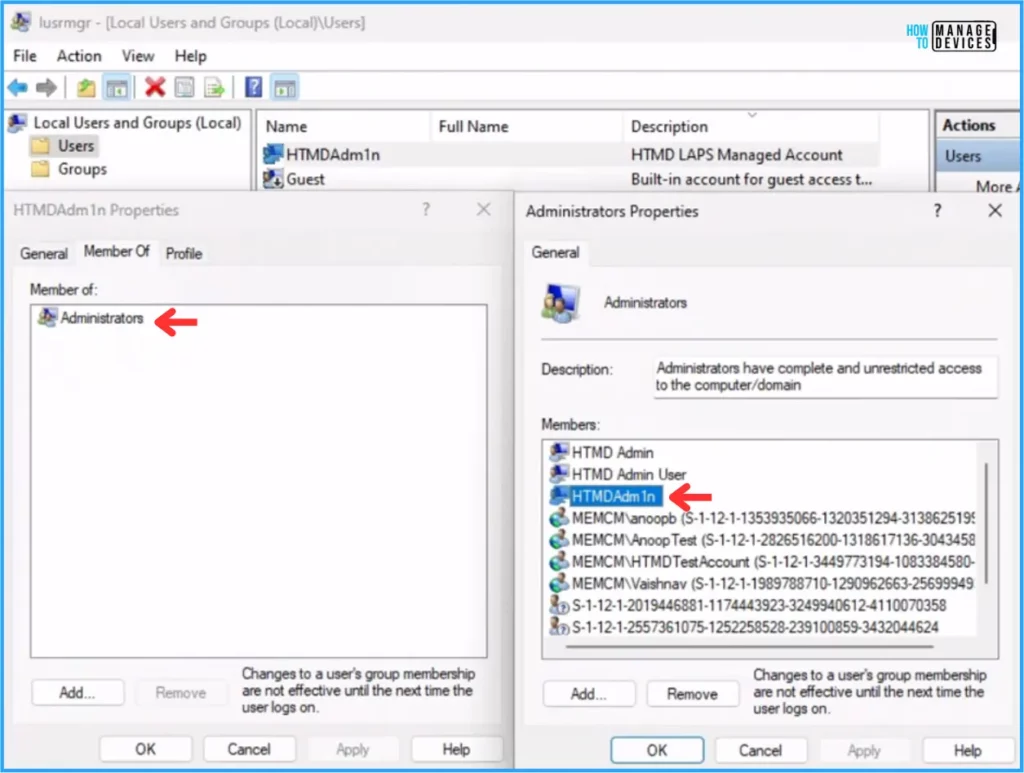1024x773 pixels.
Task: Switch to the Profile tab
Action: coord(184,253)
